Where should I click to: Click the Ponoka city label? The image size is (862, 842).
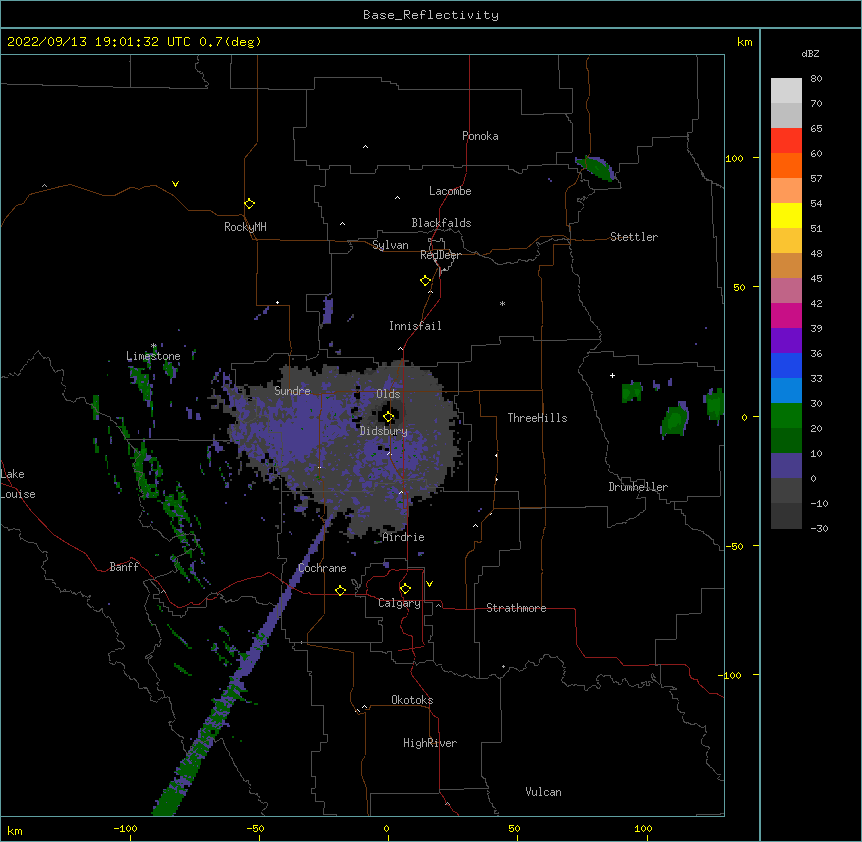480,136
